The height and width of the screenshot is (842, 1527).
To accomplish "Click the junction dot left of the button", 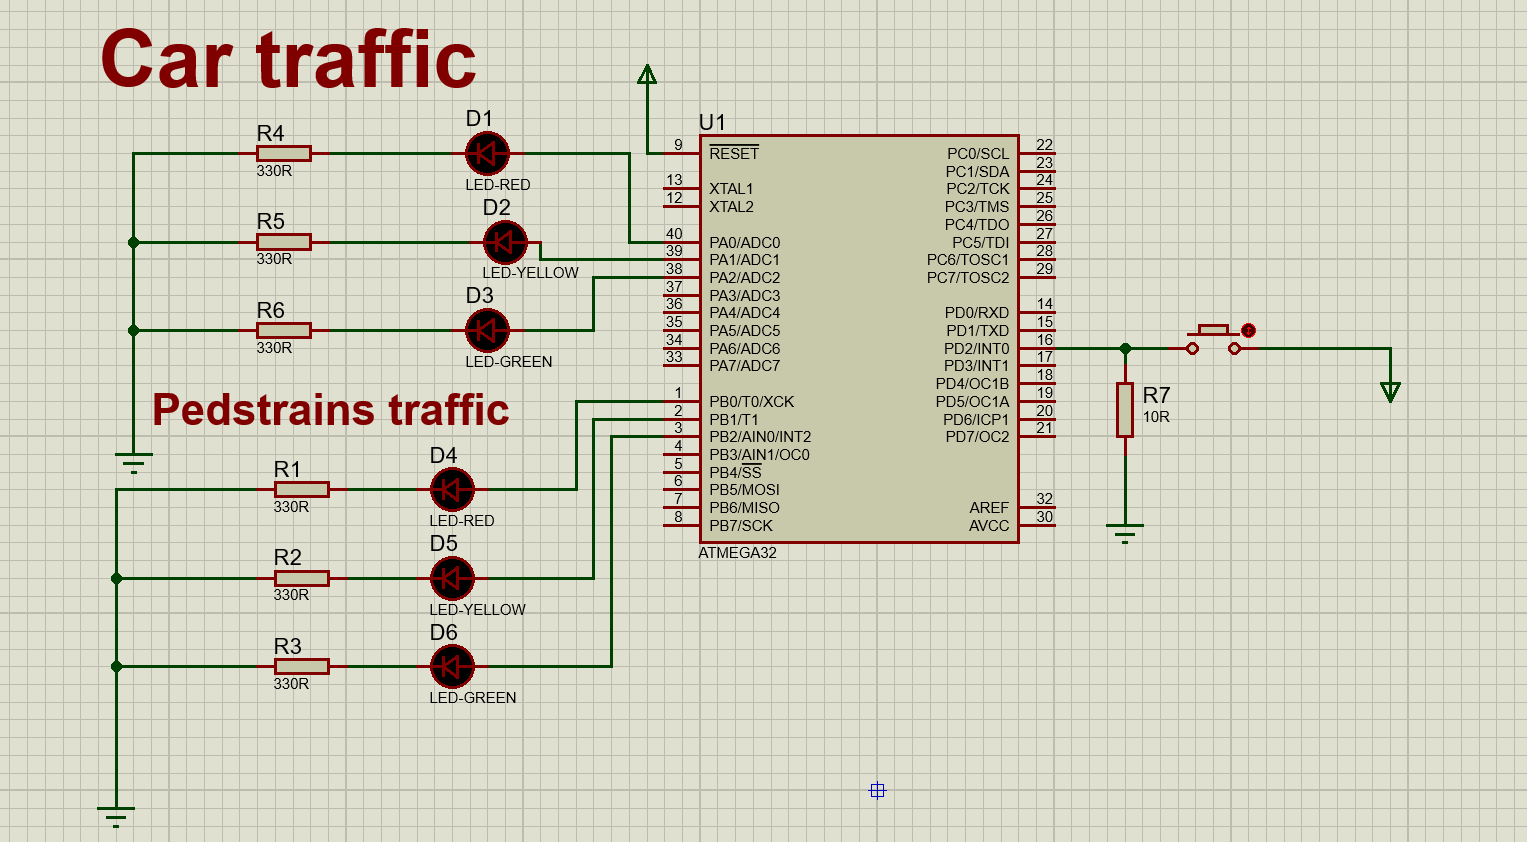I will click(1125, 349).
